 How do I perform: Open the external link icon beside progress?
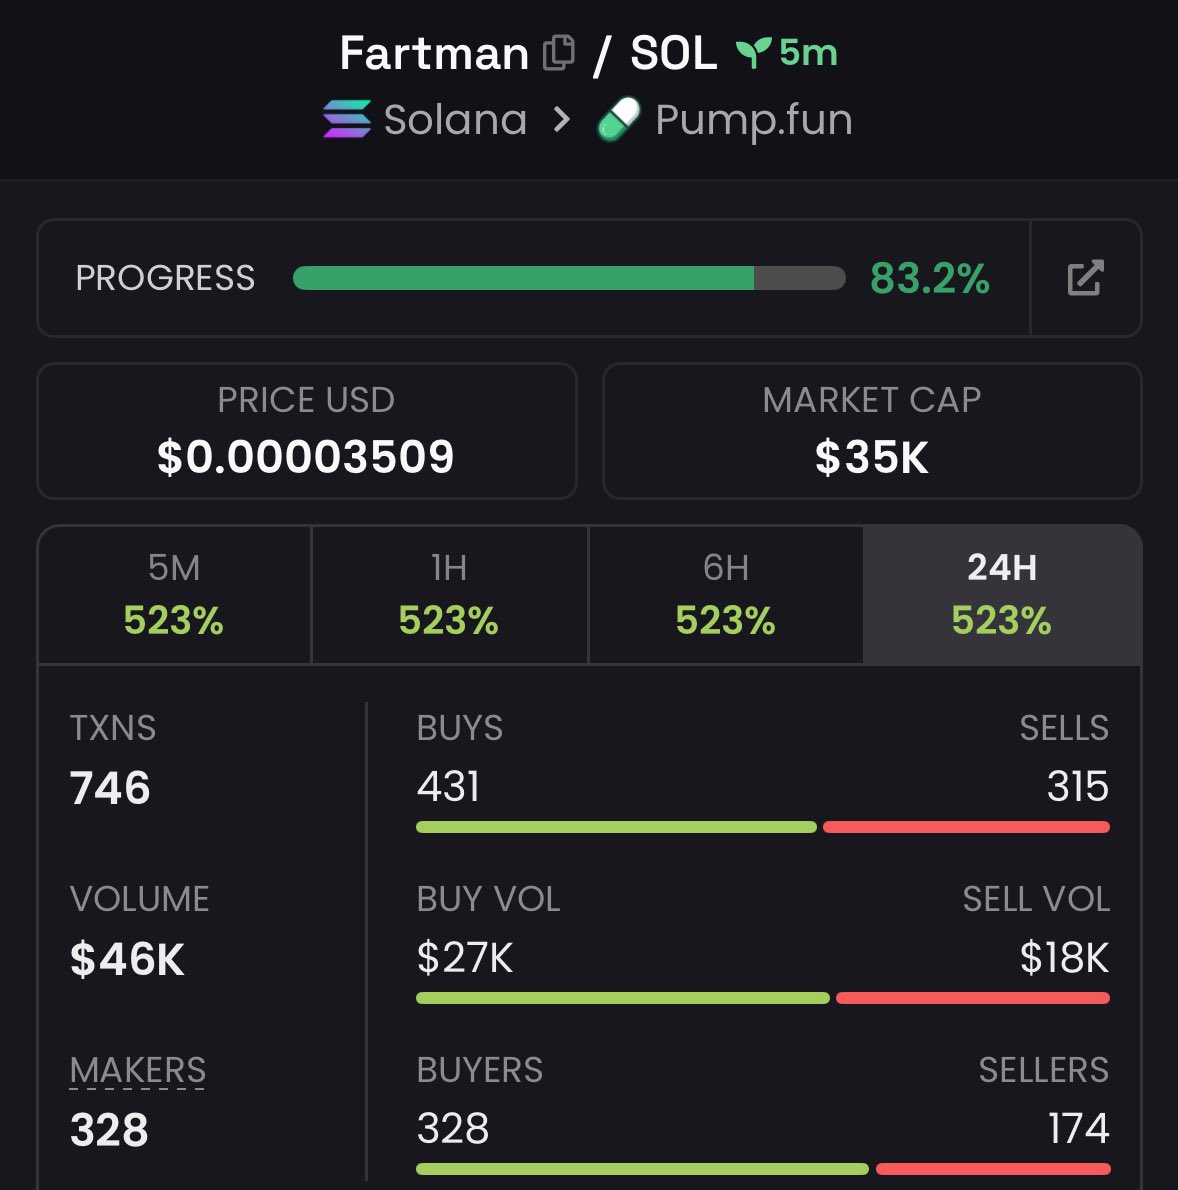[x=1085, y=278]
